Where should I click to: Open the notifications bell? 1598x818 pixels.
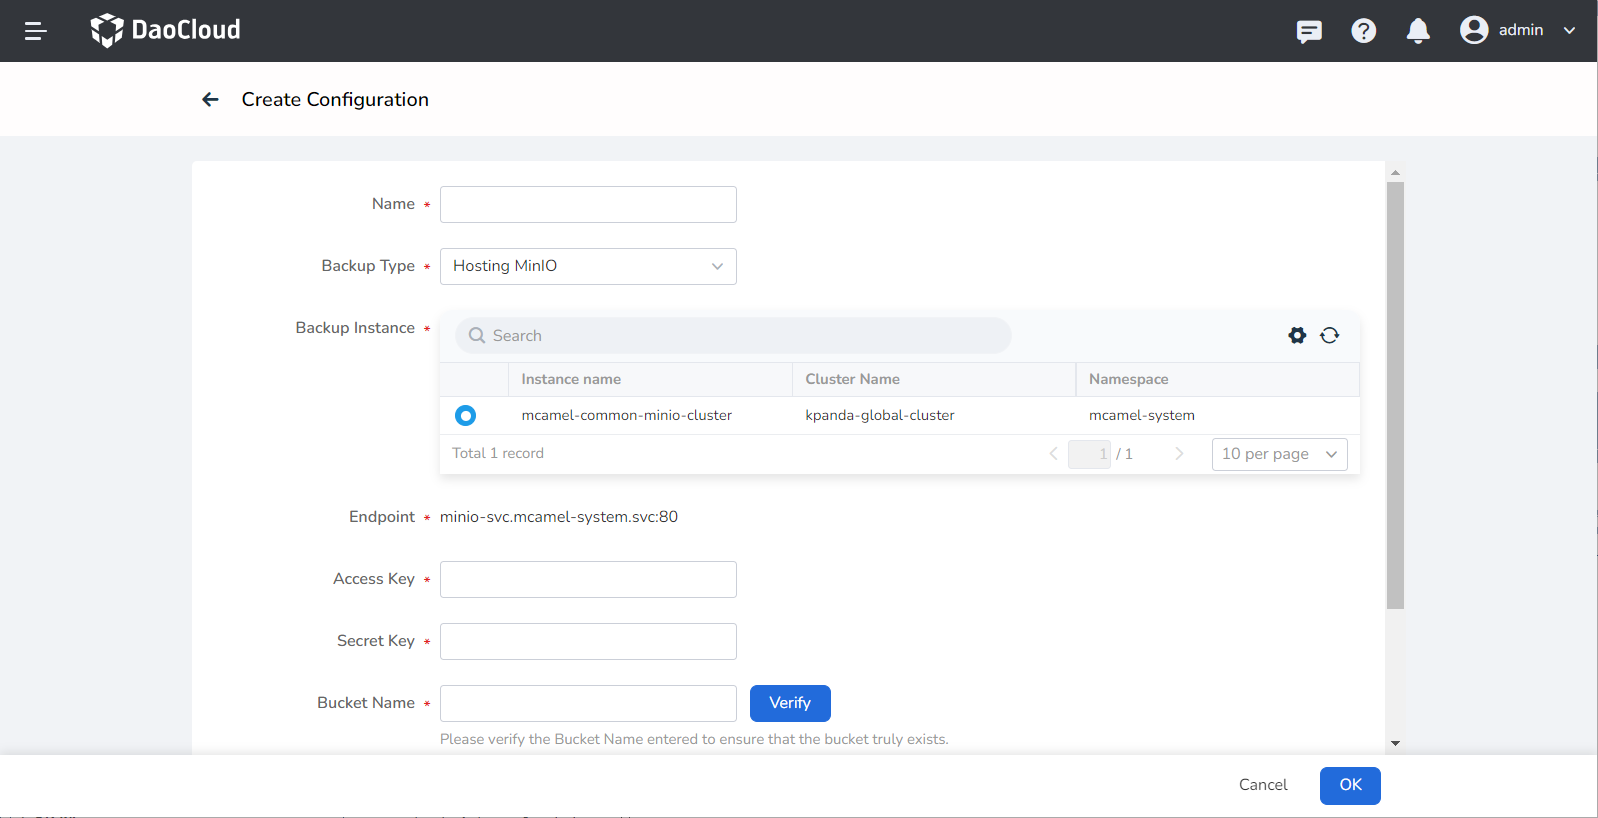[1417, 31]
